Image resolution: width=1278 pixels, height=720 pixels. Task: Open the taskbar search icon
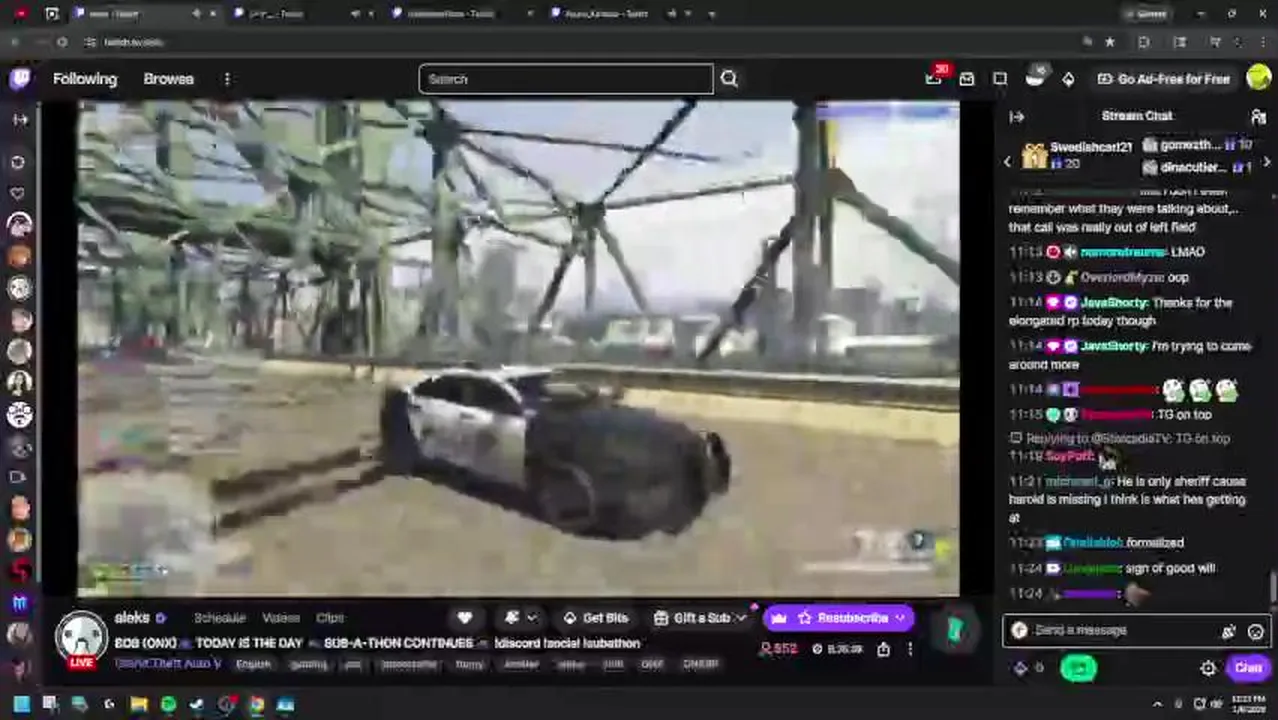[x=50, y=704]
